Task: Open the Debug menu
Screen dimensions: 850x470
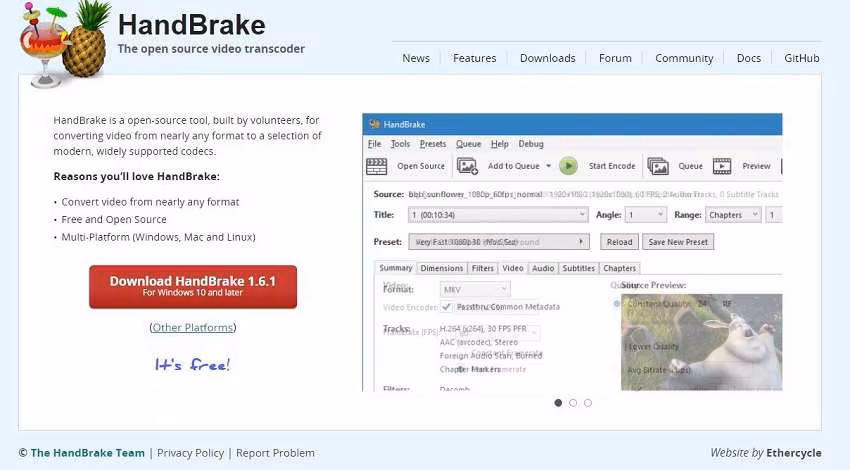Action: [531, 144]
